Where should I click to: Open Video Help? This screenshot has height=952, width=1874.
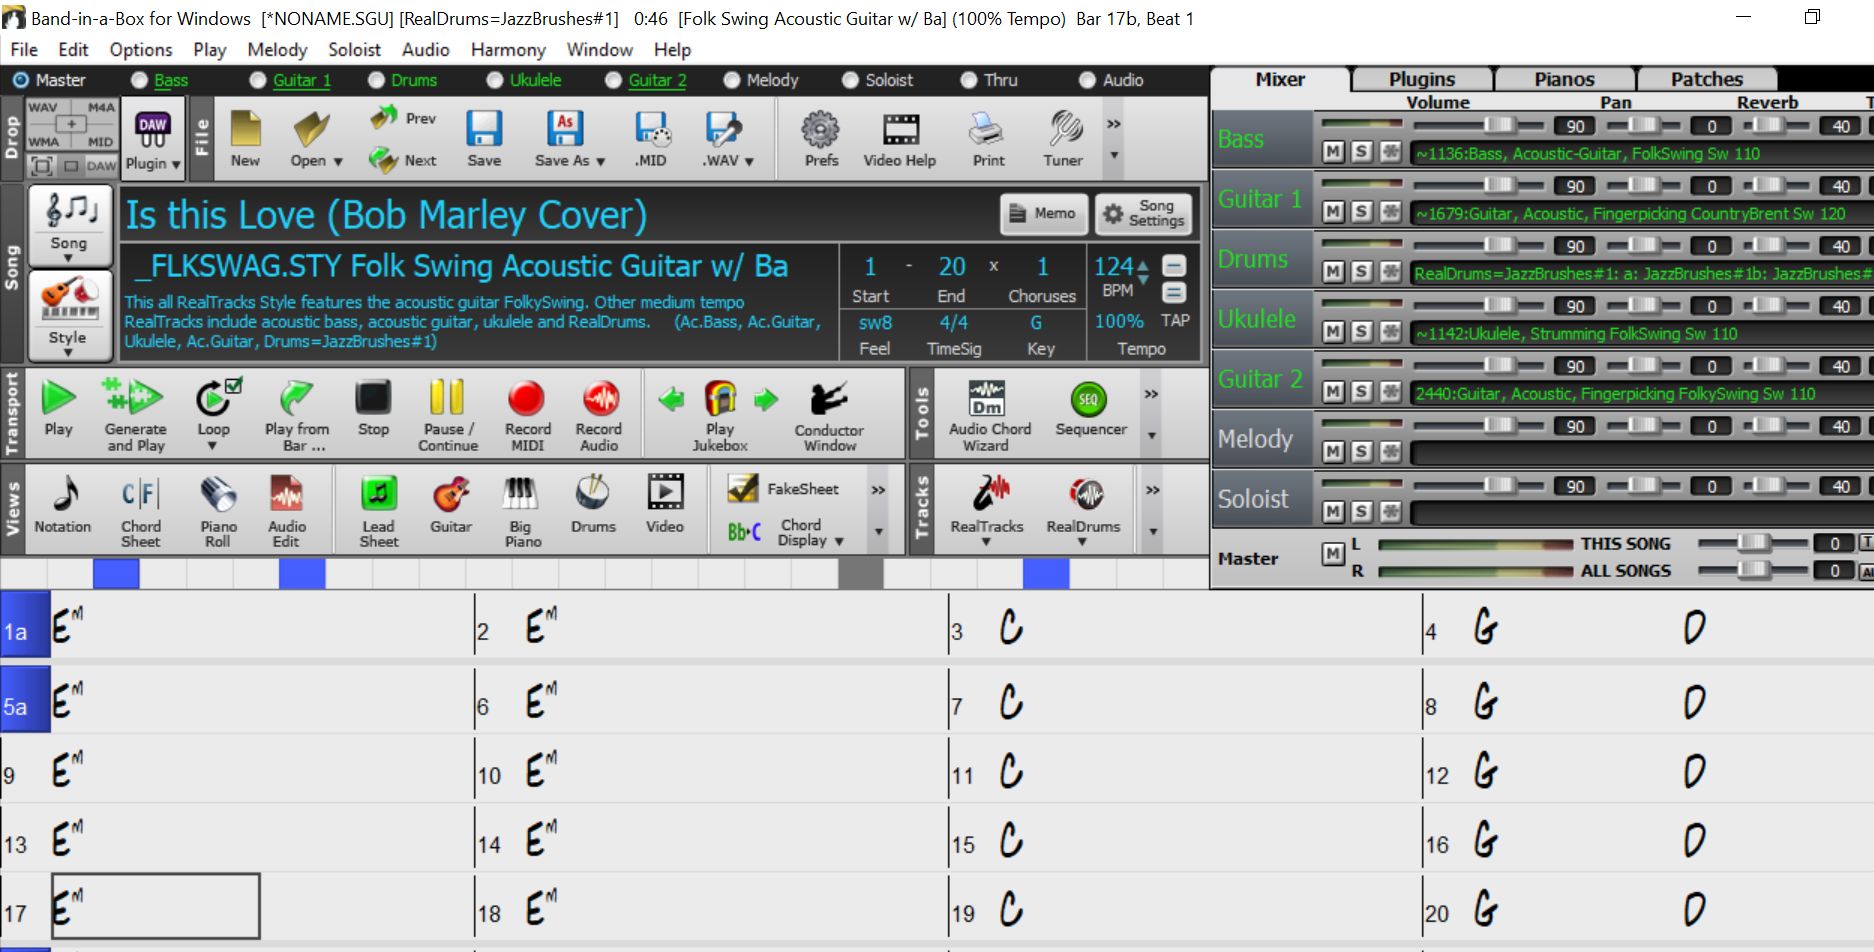(x=900, y=138)
